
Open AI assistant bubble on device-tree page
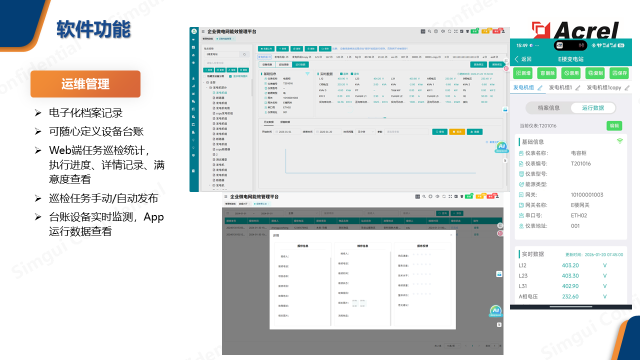pyautogui.click(x=502, y=147)
